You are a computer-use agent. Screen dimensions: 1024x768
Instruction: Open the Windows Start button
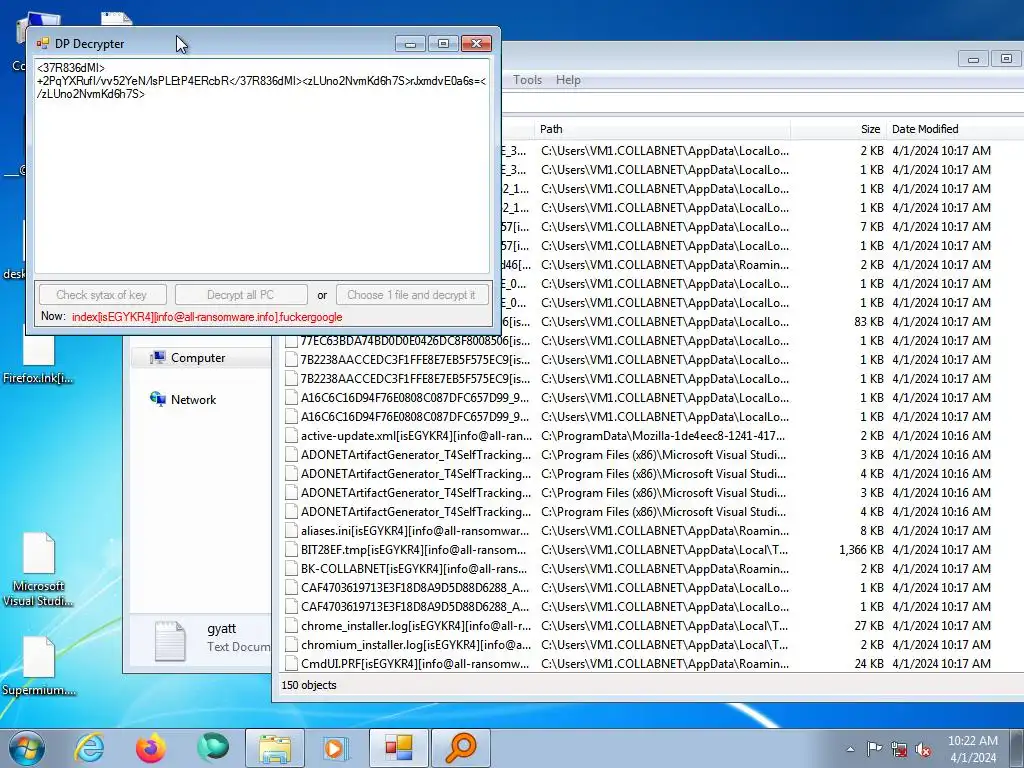coord(26,748)
